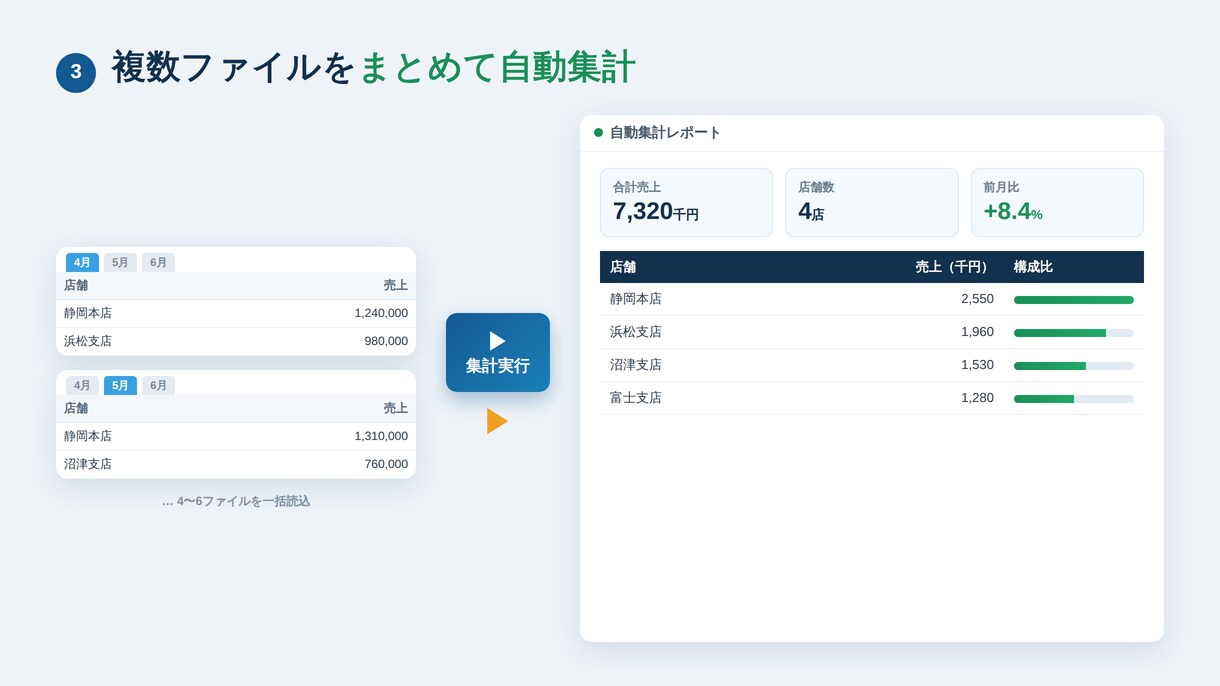Click the 1,960 sales value
This screenshot has width=1220, height=686.
[977, 332]
